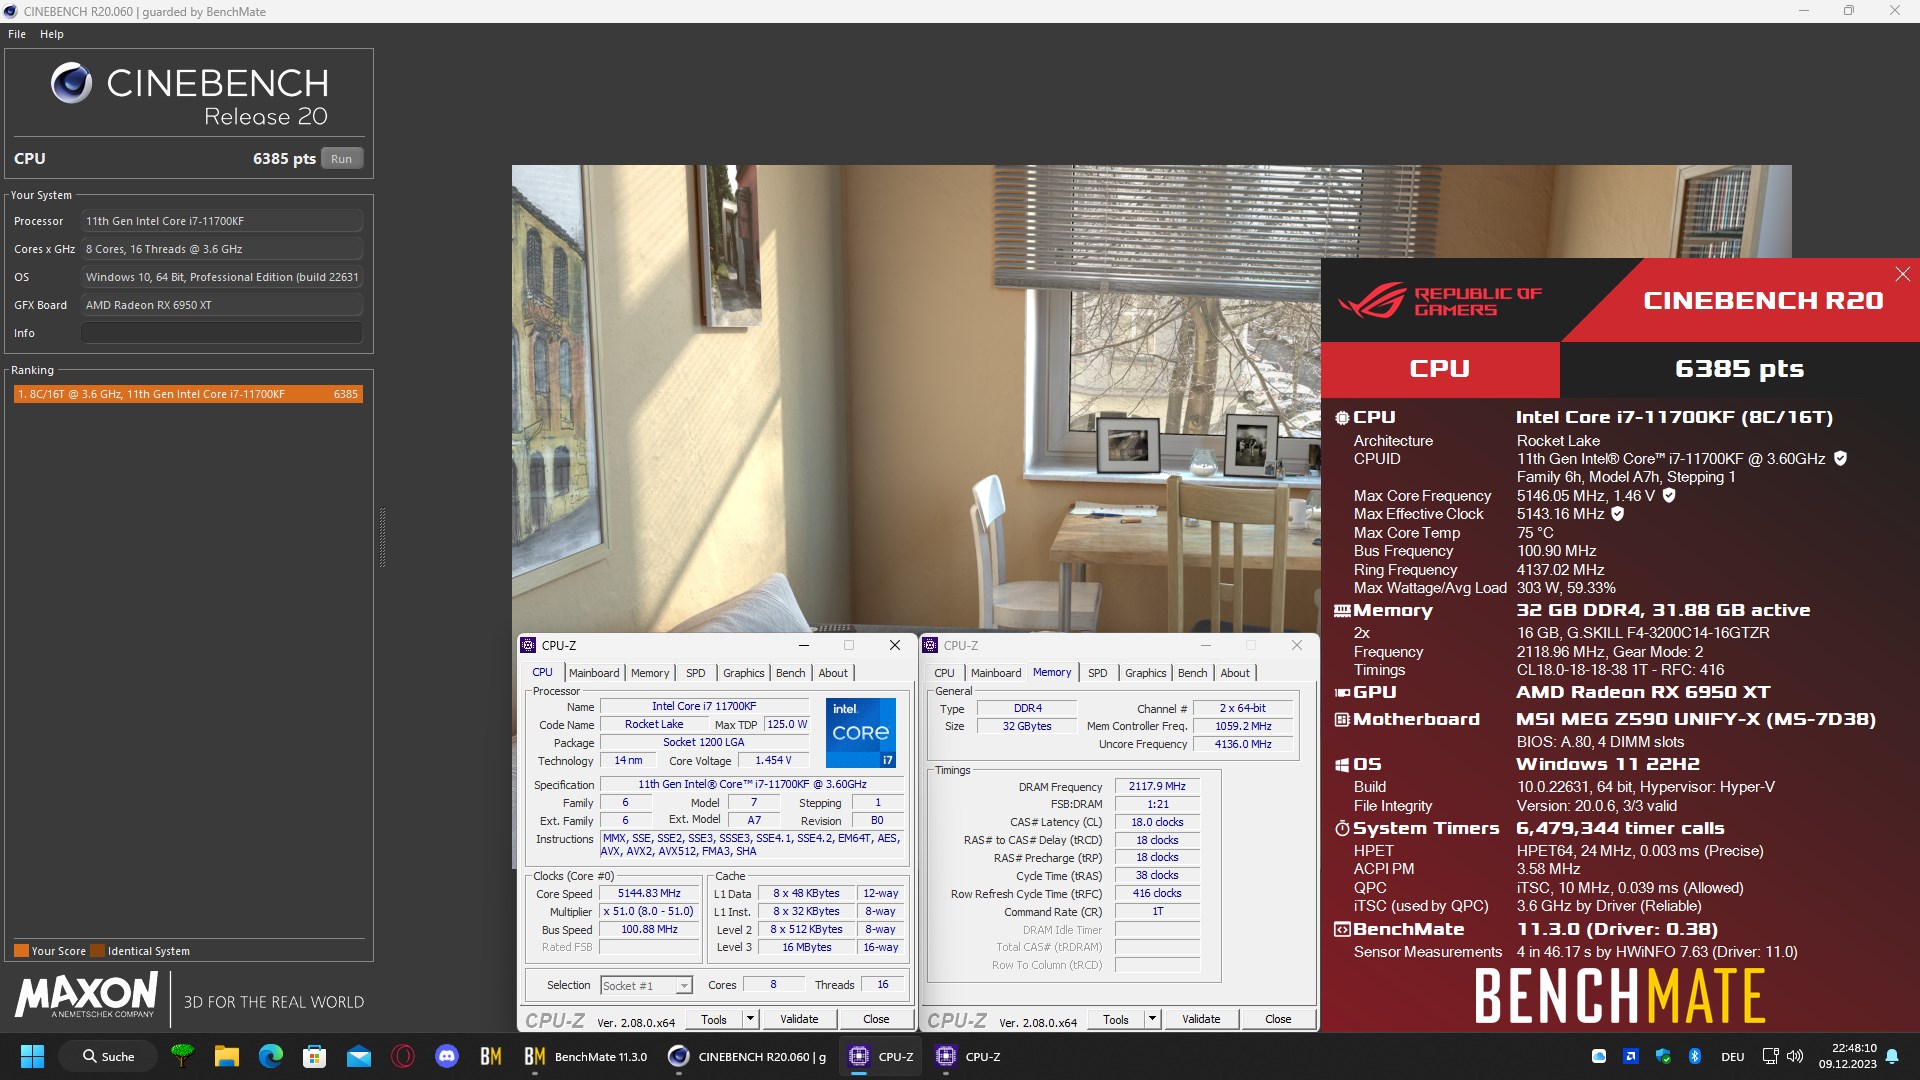This screenshot has height=1080, width=1920.
Task: Click the Info input field in Cinebench
Action: 222,333
